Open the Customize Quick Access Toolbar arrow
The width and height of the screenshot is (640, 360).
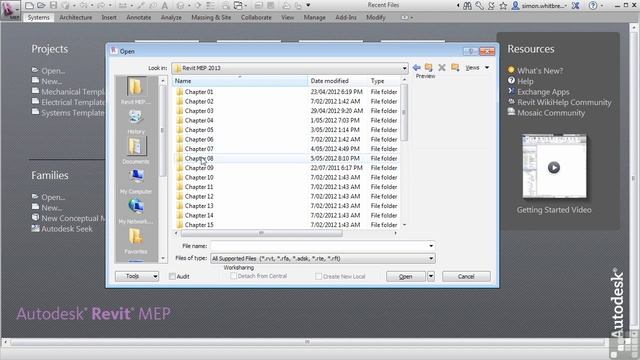[308, 5]
